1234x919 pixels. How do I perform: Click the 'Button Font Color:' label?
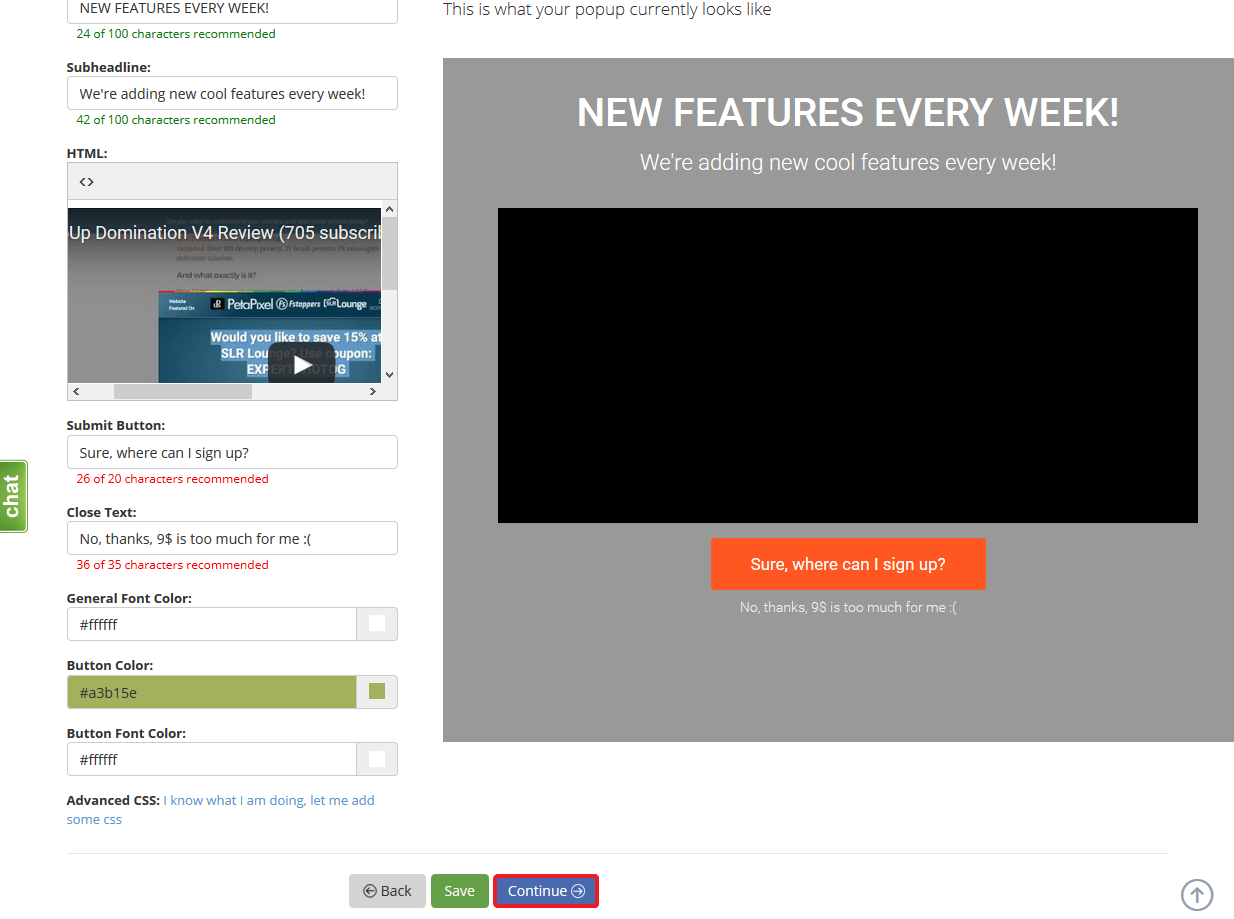coord(126,733)
